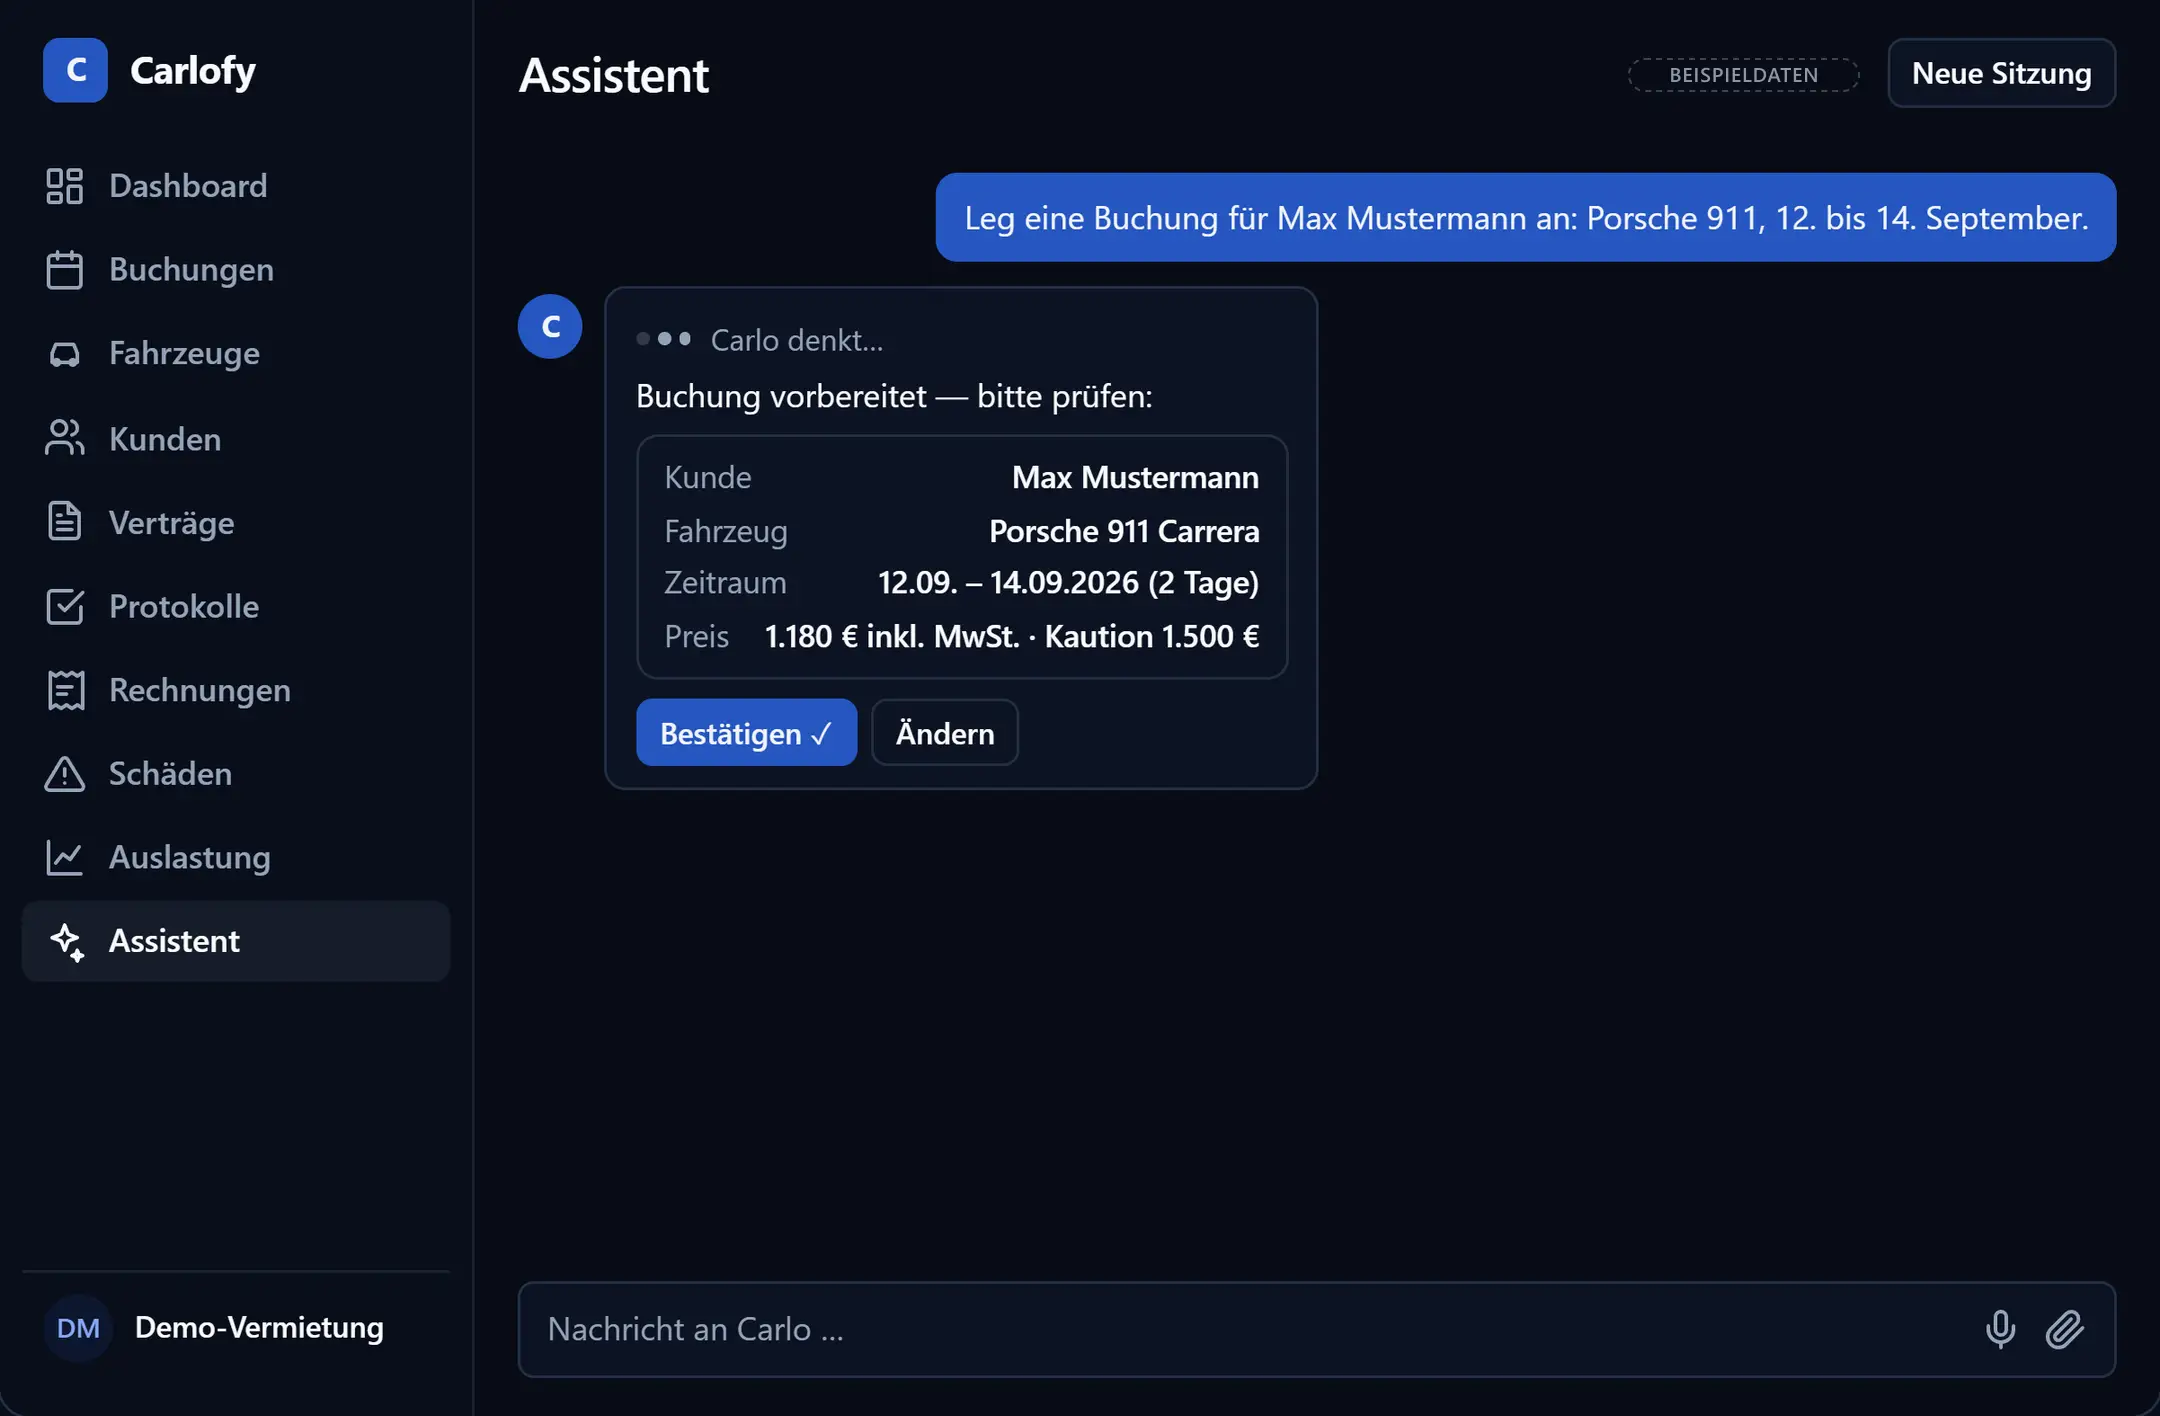Start a Neue Sitzung

pyautogui.click(x=2002, y=73)
